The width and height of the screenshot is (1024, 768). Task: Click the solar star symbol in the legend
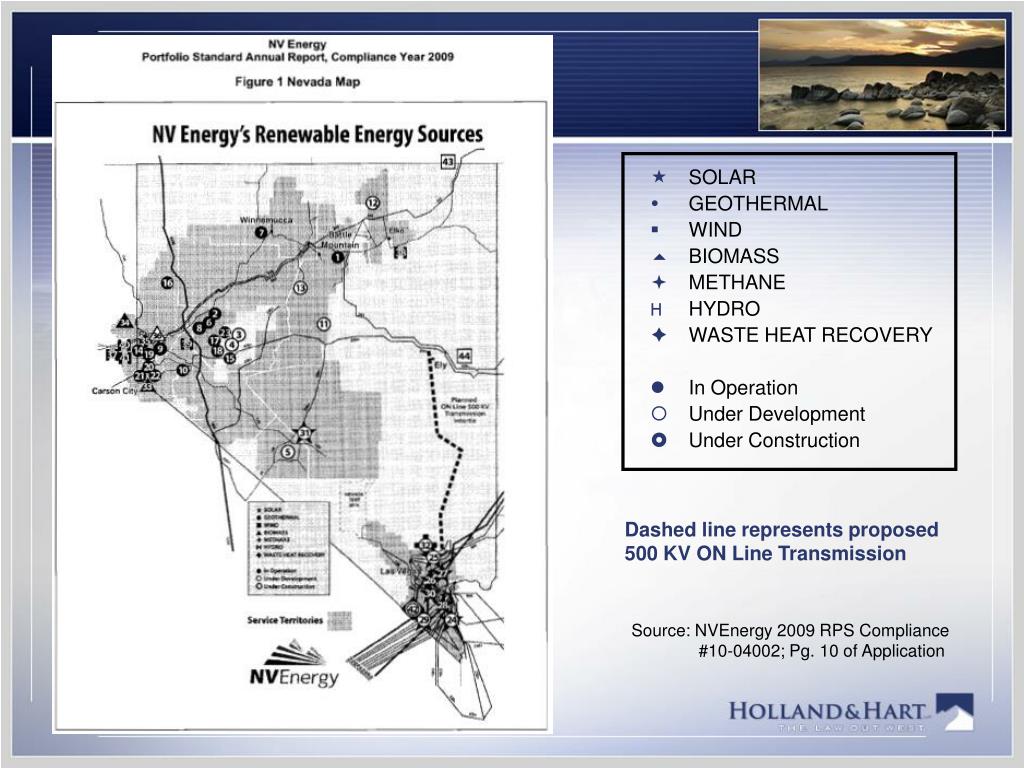(x=659, y=176)
